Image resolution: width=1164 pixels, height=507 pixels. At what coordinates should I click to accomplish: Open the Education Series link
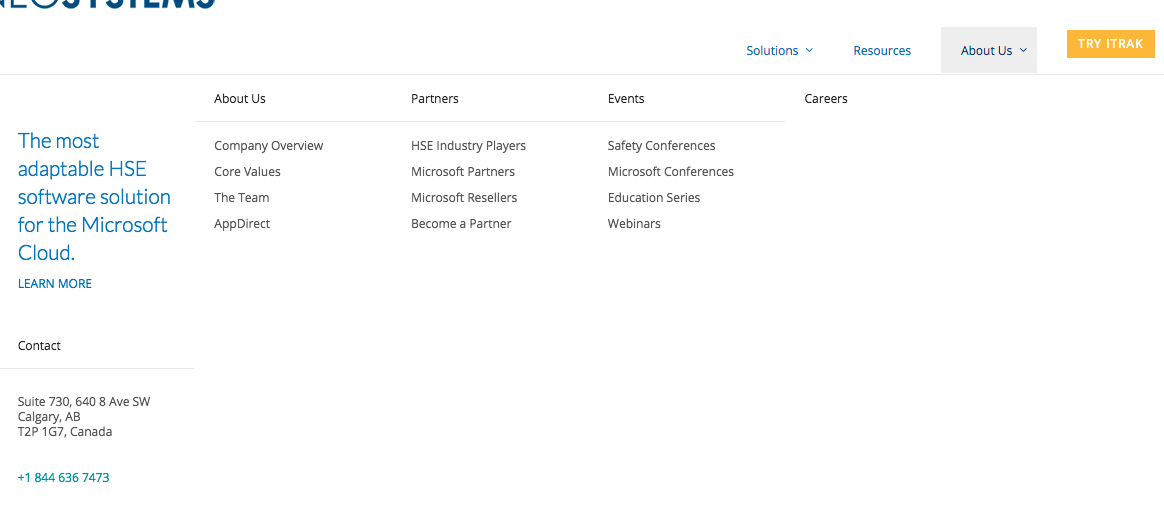pos(654,197)
